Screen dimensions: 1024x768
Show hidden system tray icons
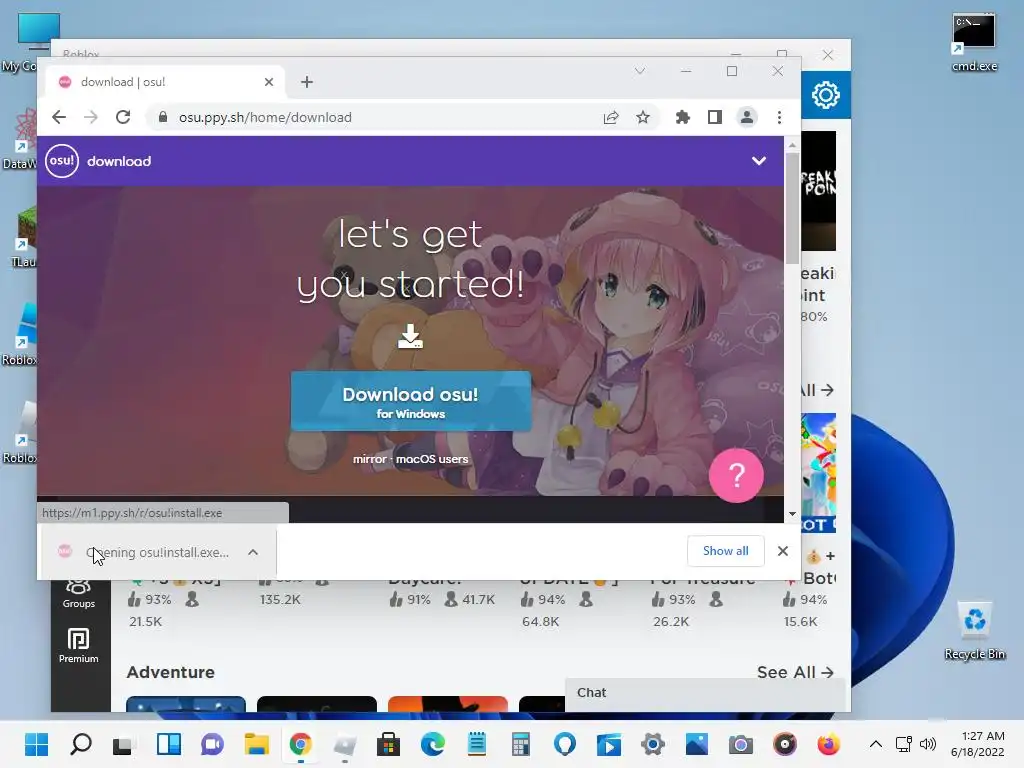click(876, 744)
